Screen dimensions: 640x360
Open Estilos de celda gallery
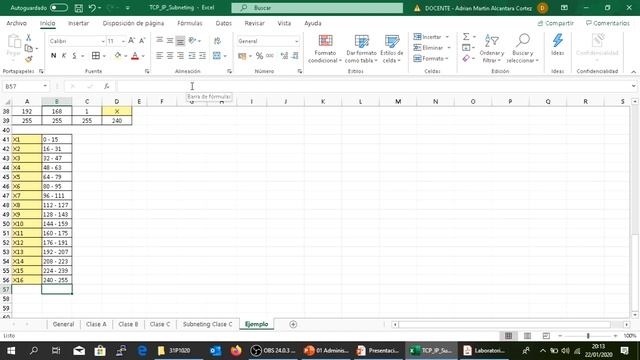[x=391, y=49]
